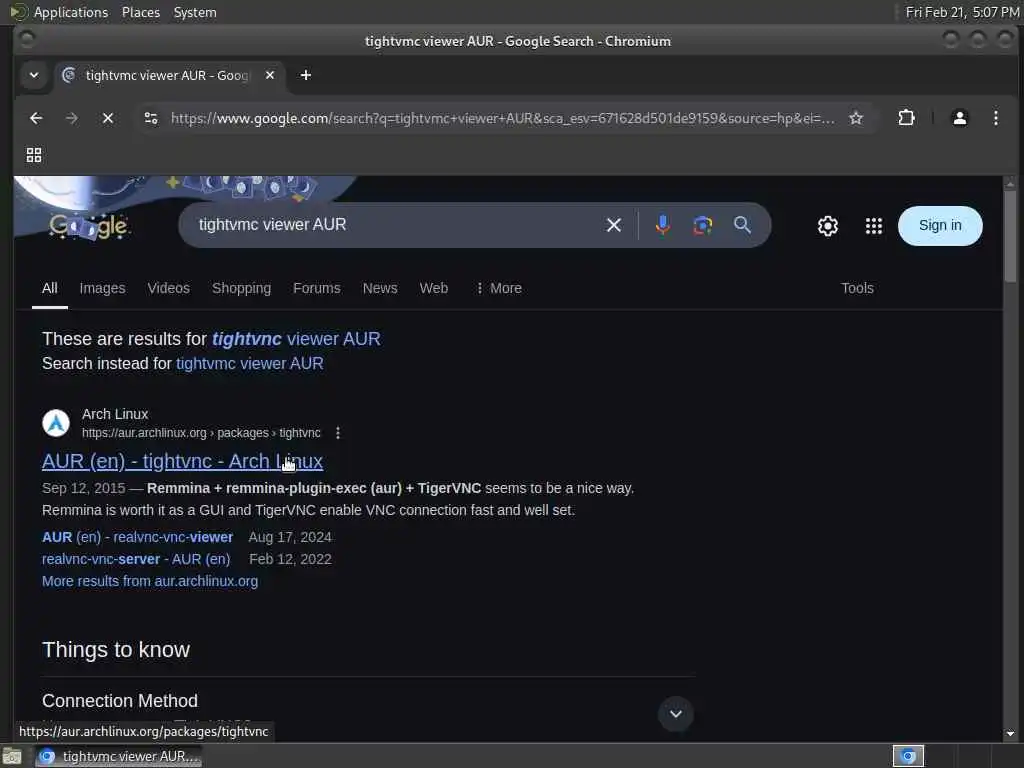The width and height of the screenshot is (1024, 768).
Task: Open the three-dot menu beside the aur.archlinux.org URL
Action: 338,433
